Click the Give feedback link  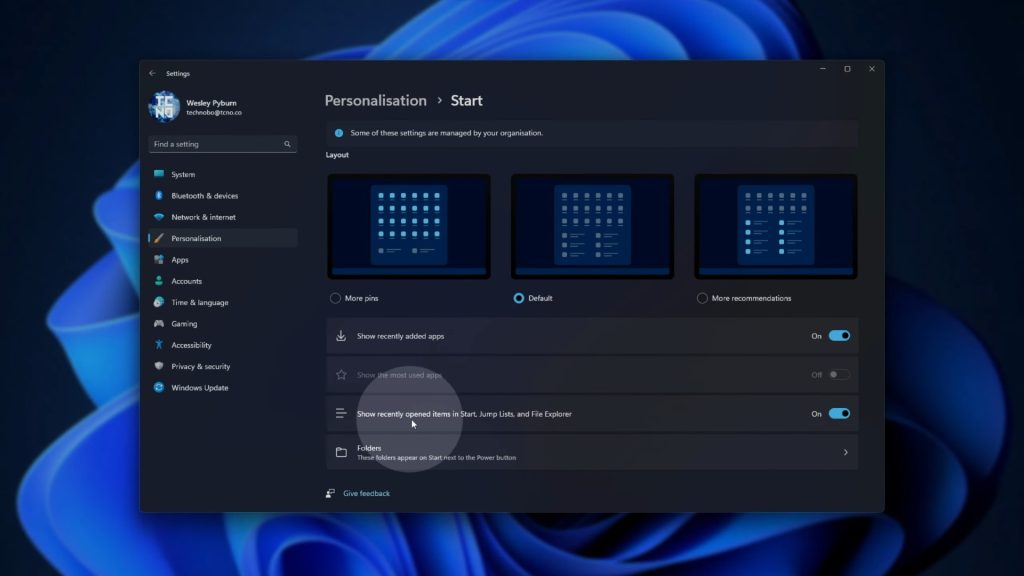pyautogui.click(x=366, y=494)
